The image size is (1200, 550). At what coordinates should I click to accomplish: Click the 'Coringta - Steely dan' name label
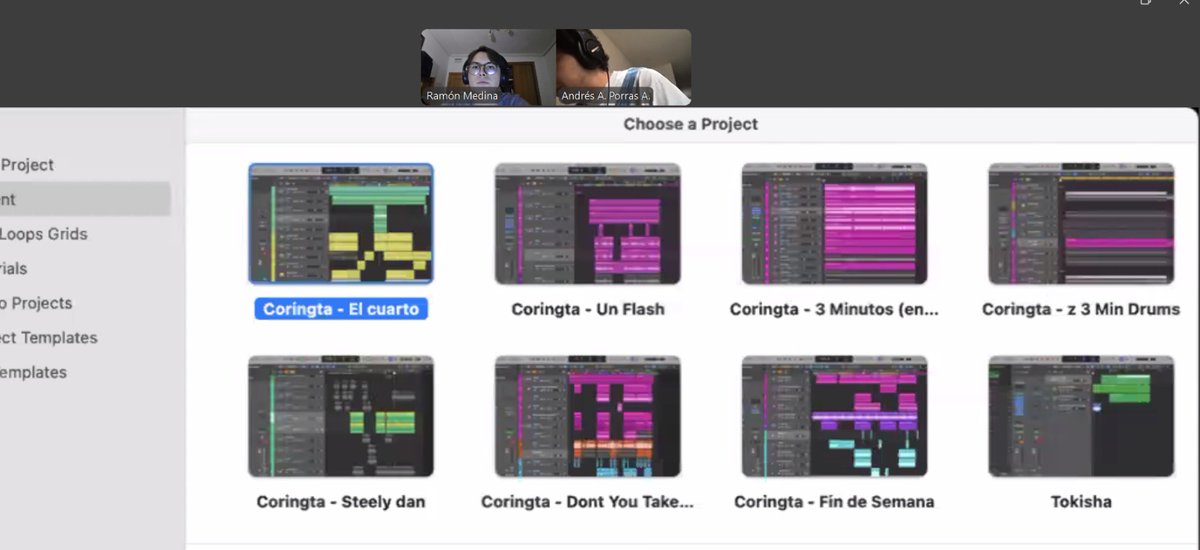tap(341, 502)
